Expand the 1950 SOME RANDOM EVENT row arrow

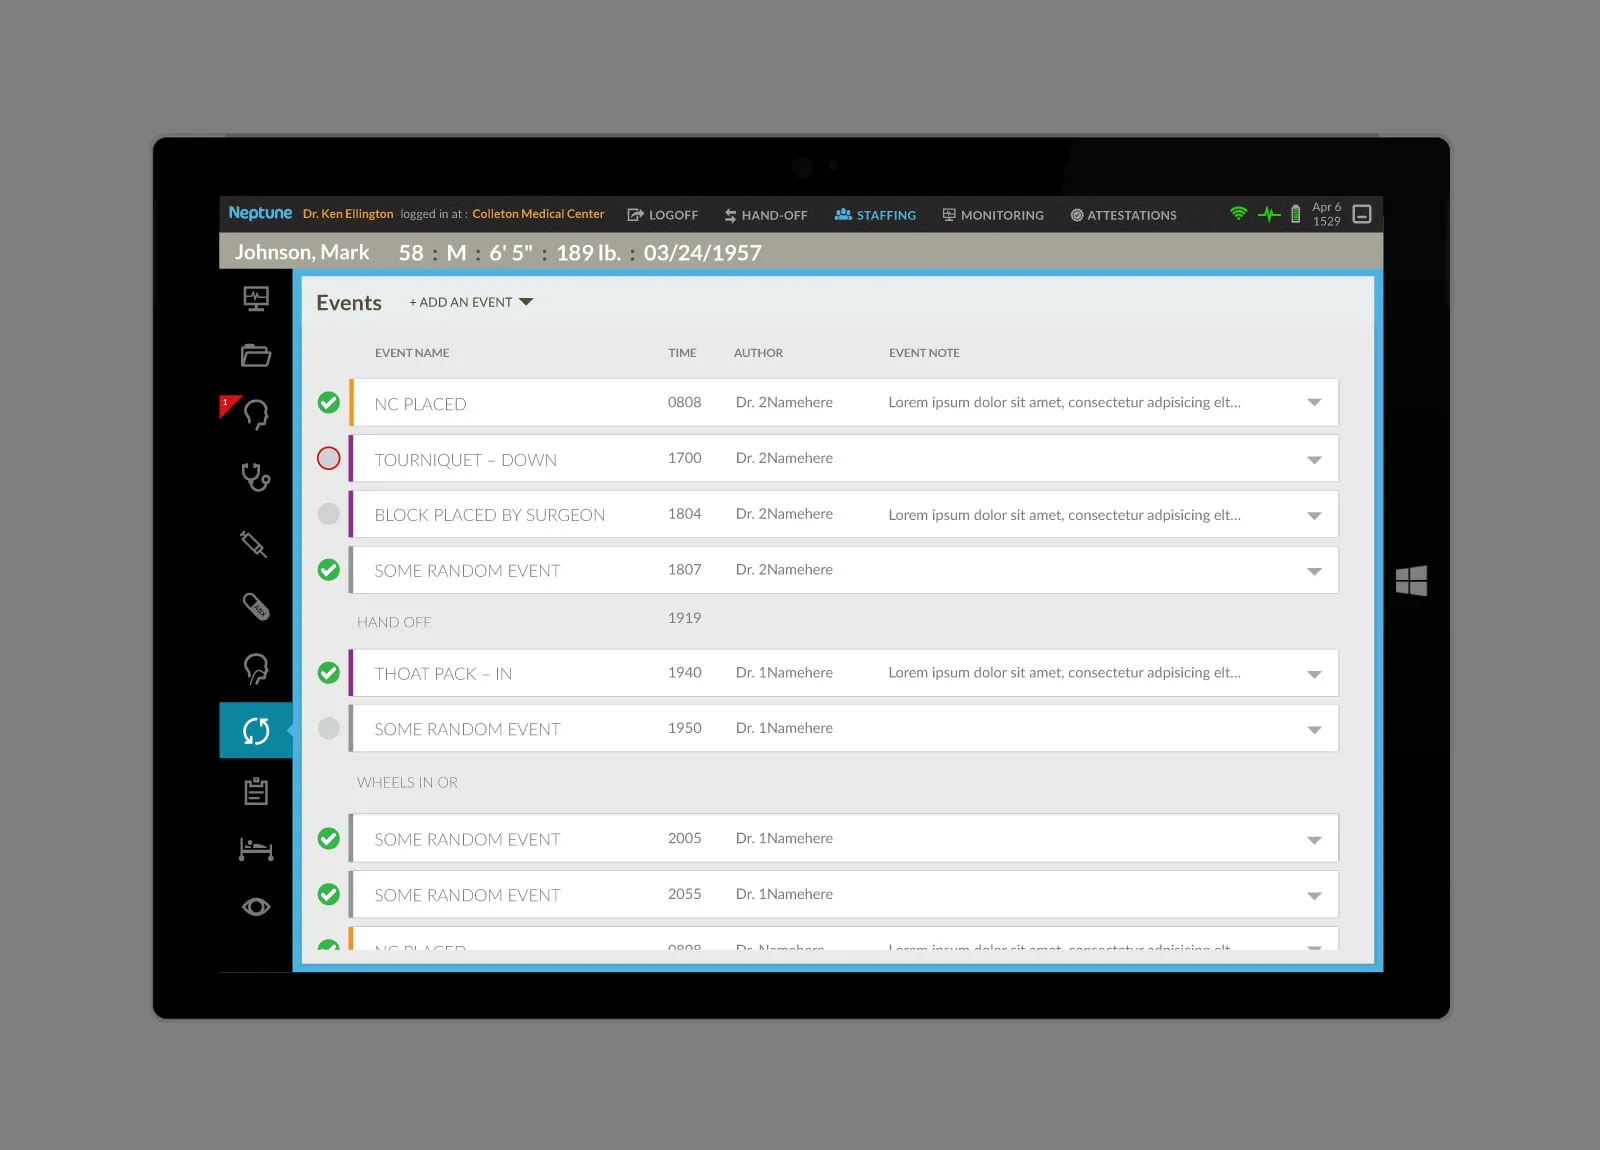click(x=1314, y=730)
